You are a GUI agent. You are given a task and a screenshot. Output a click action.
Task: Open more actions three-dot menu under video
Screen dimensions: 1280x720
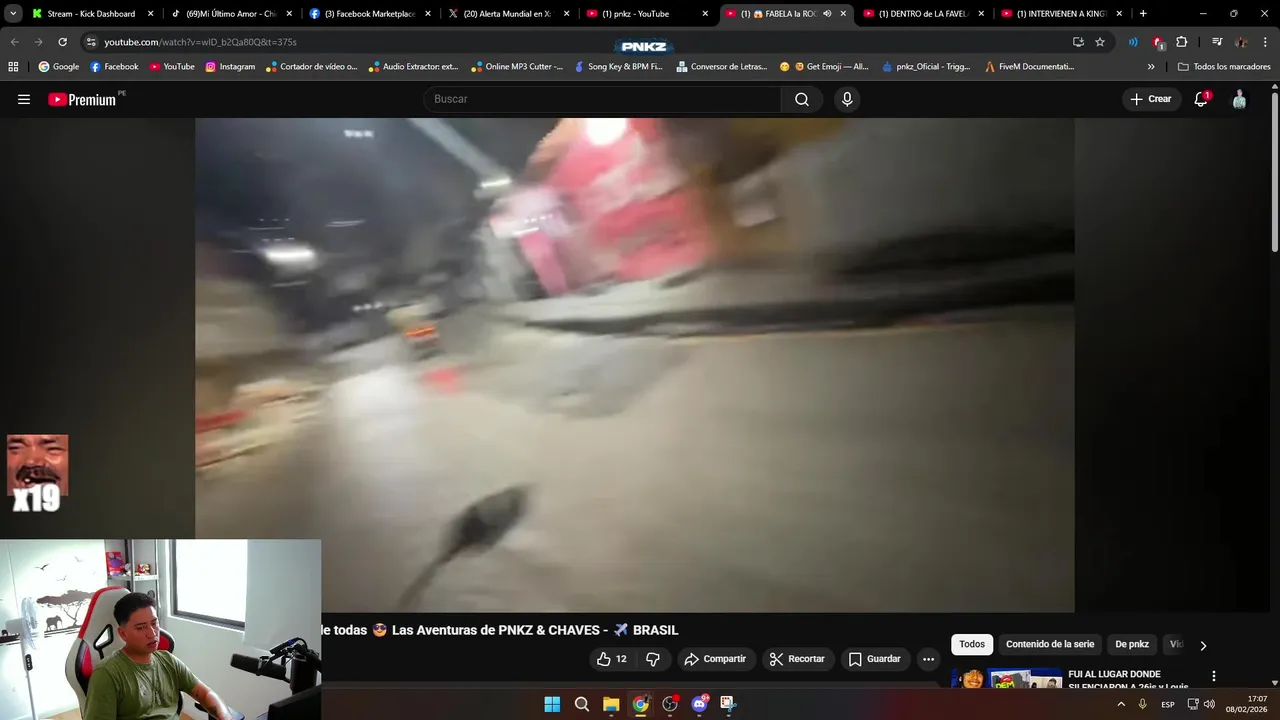pos(928,659)
